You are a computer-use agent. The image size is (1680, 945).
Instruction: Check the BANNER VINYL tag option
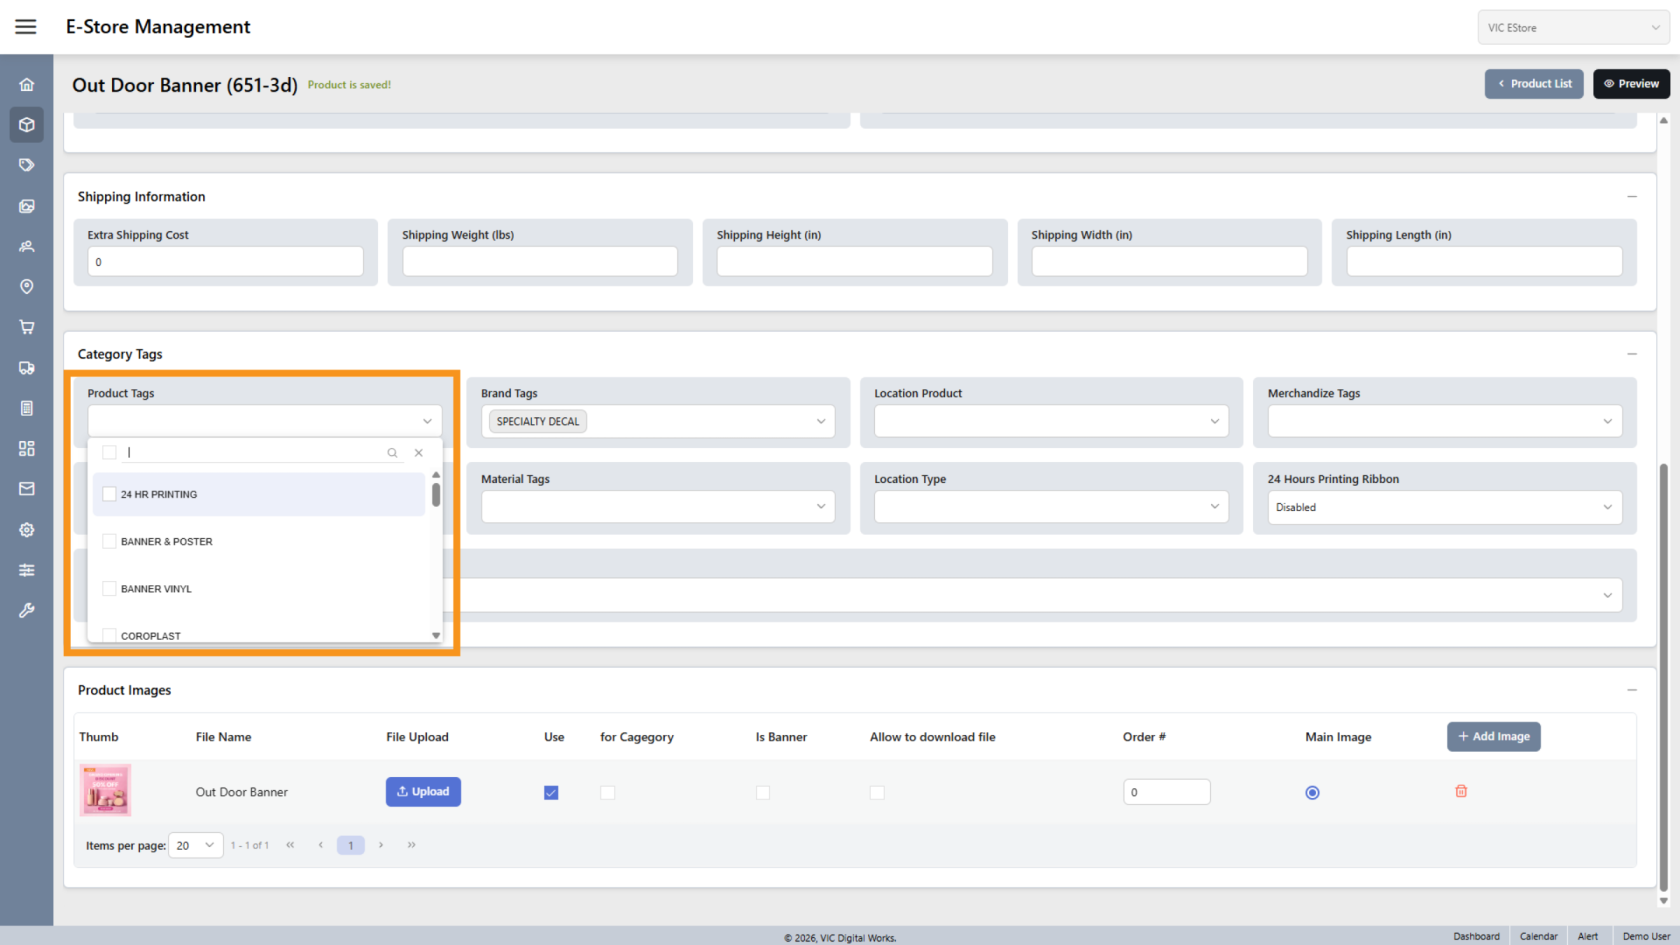tap(110, 589)
